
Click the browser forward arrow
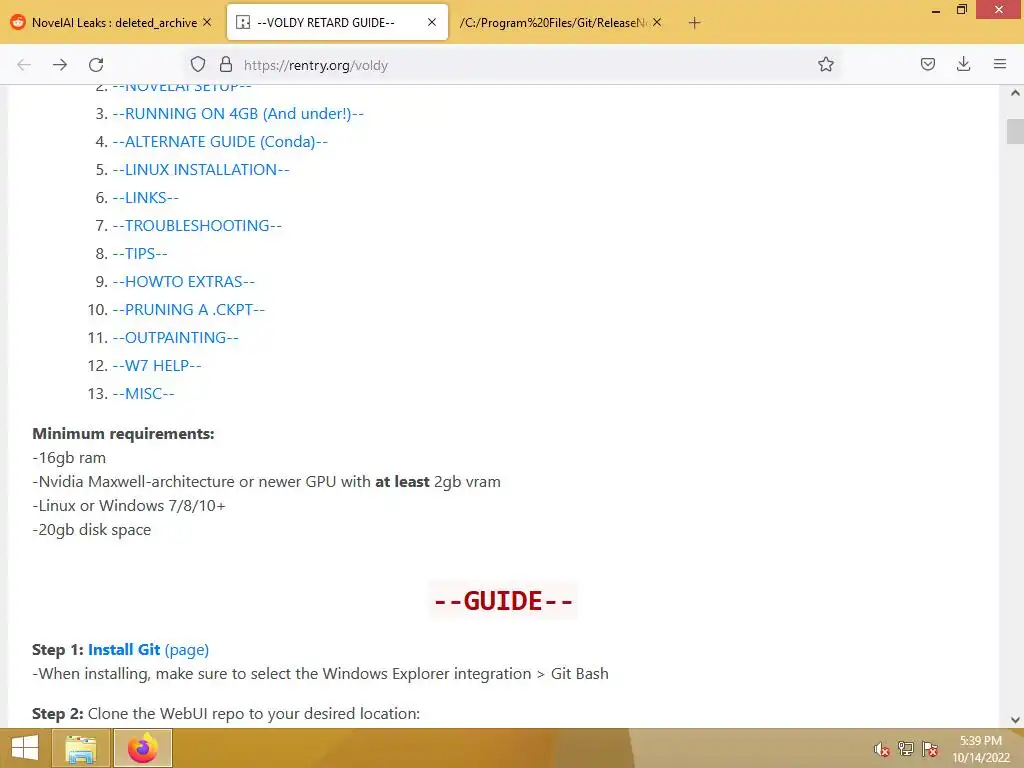[60, 65]
